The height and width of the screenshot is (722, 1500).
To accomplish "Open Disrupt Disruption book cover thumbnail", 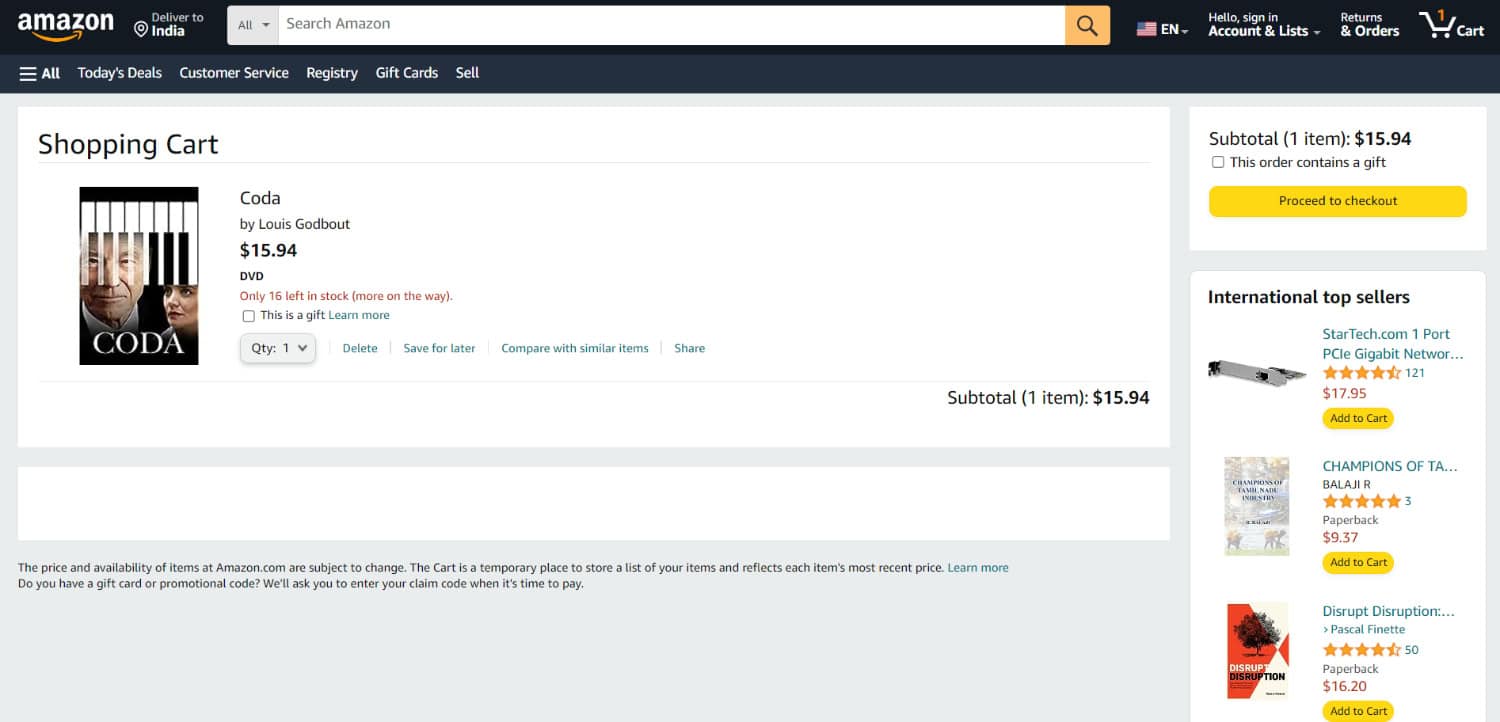I will point(1257,650).
